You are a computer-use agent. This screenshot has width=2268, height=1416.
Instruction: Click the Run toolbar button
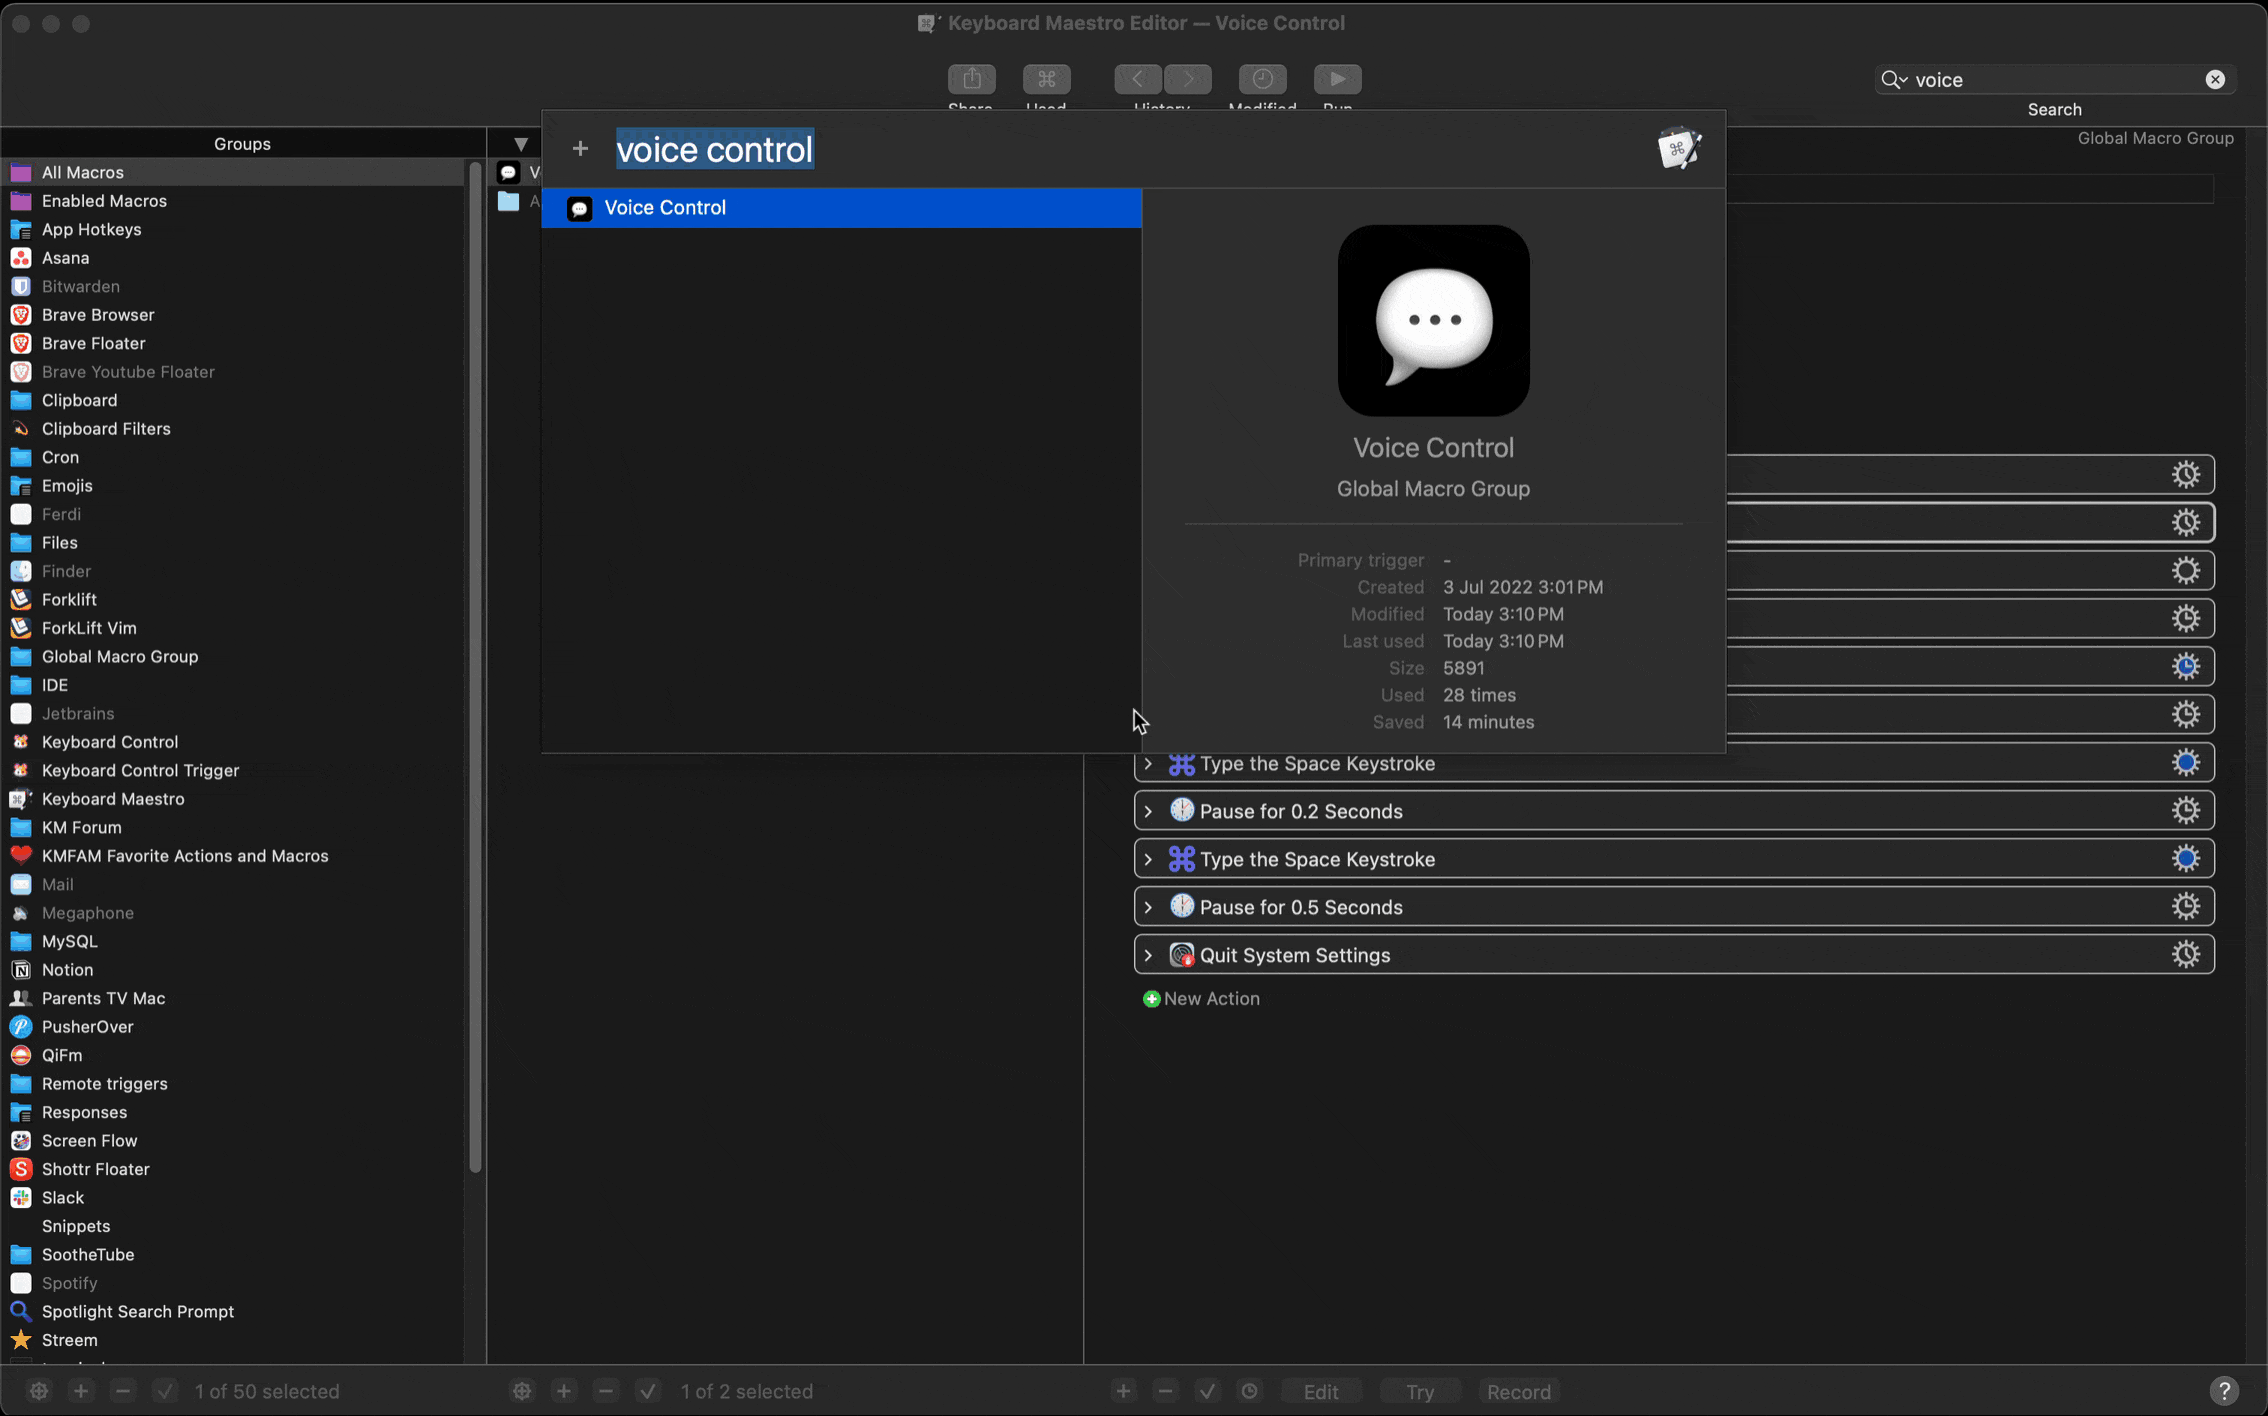click(x=1337, y=79)
